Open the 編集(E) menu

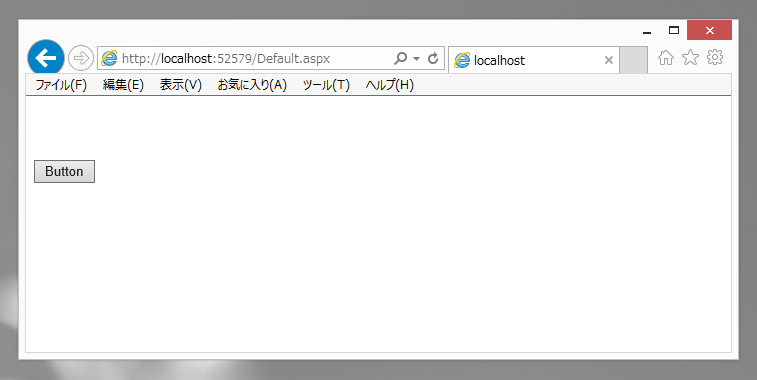pos(123,85)
